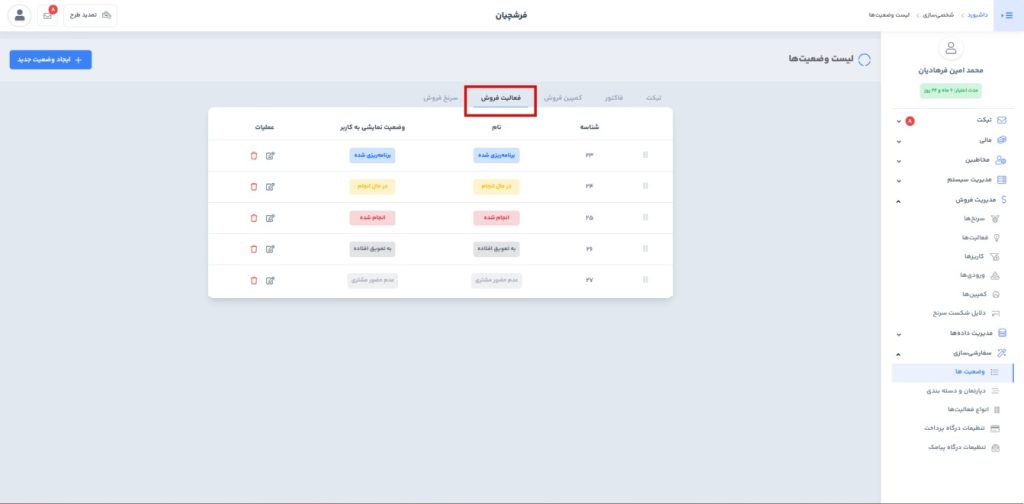Click the تمدید طرح button
This screenshot has height=504, width=1024.
pyautogui.click(x=90, y=15)
